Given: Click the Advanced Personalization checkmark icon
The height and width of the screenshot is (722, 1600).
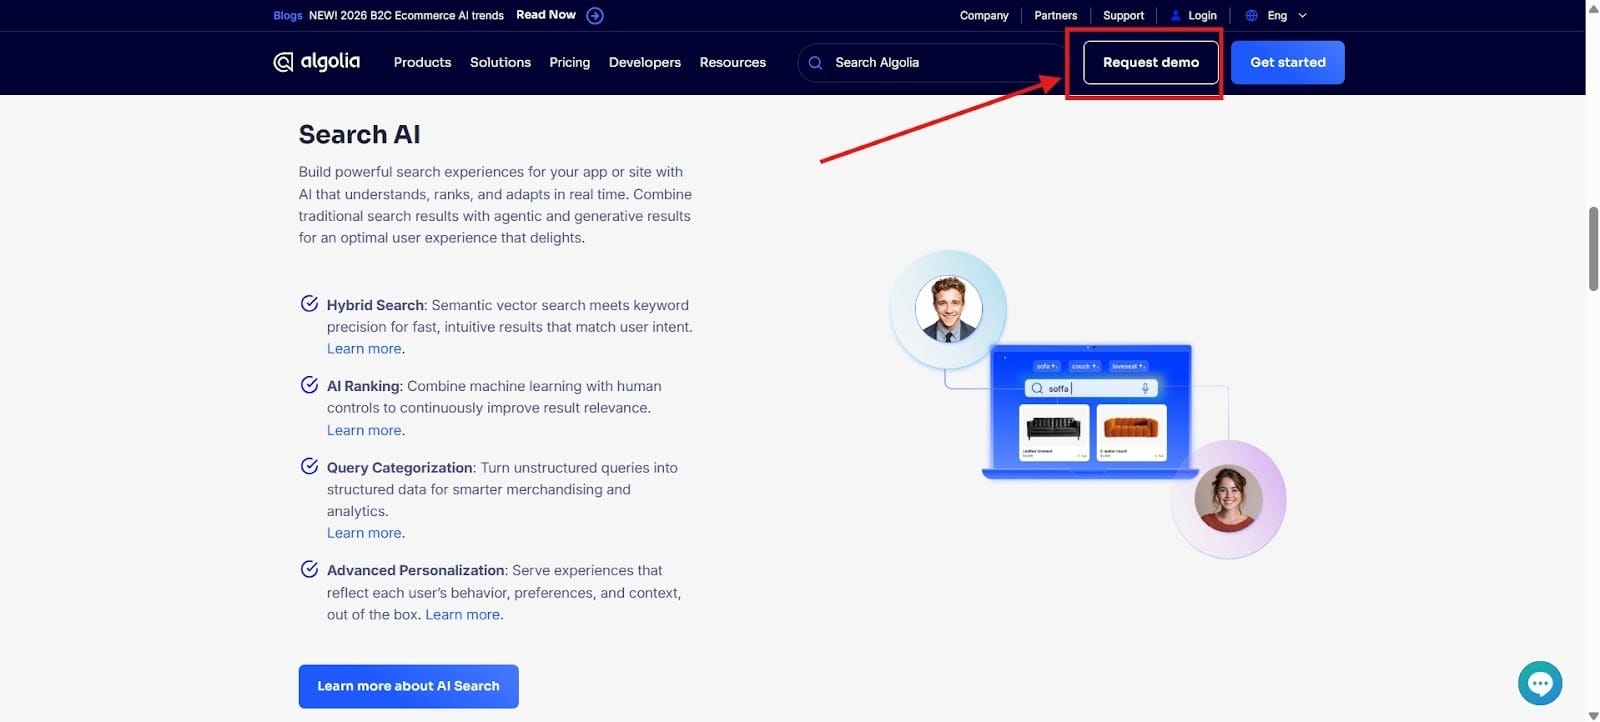Looking at the screenshot, I should click(310, 569).
